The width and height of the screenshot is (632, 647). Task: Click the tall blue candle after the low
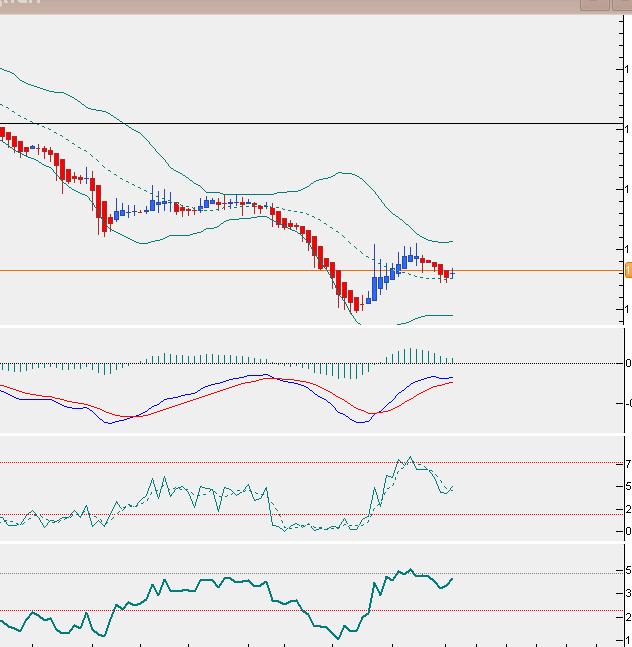coord(375,289)
